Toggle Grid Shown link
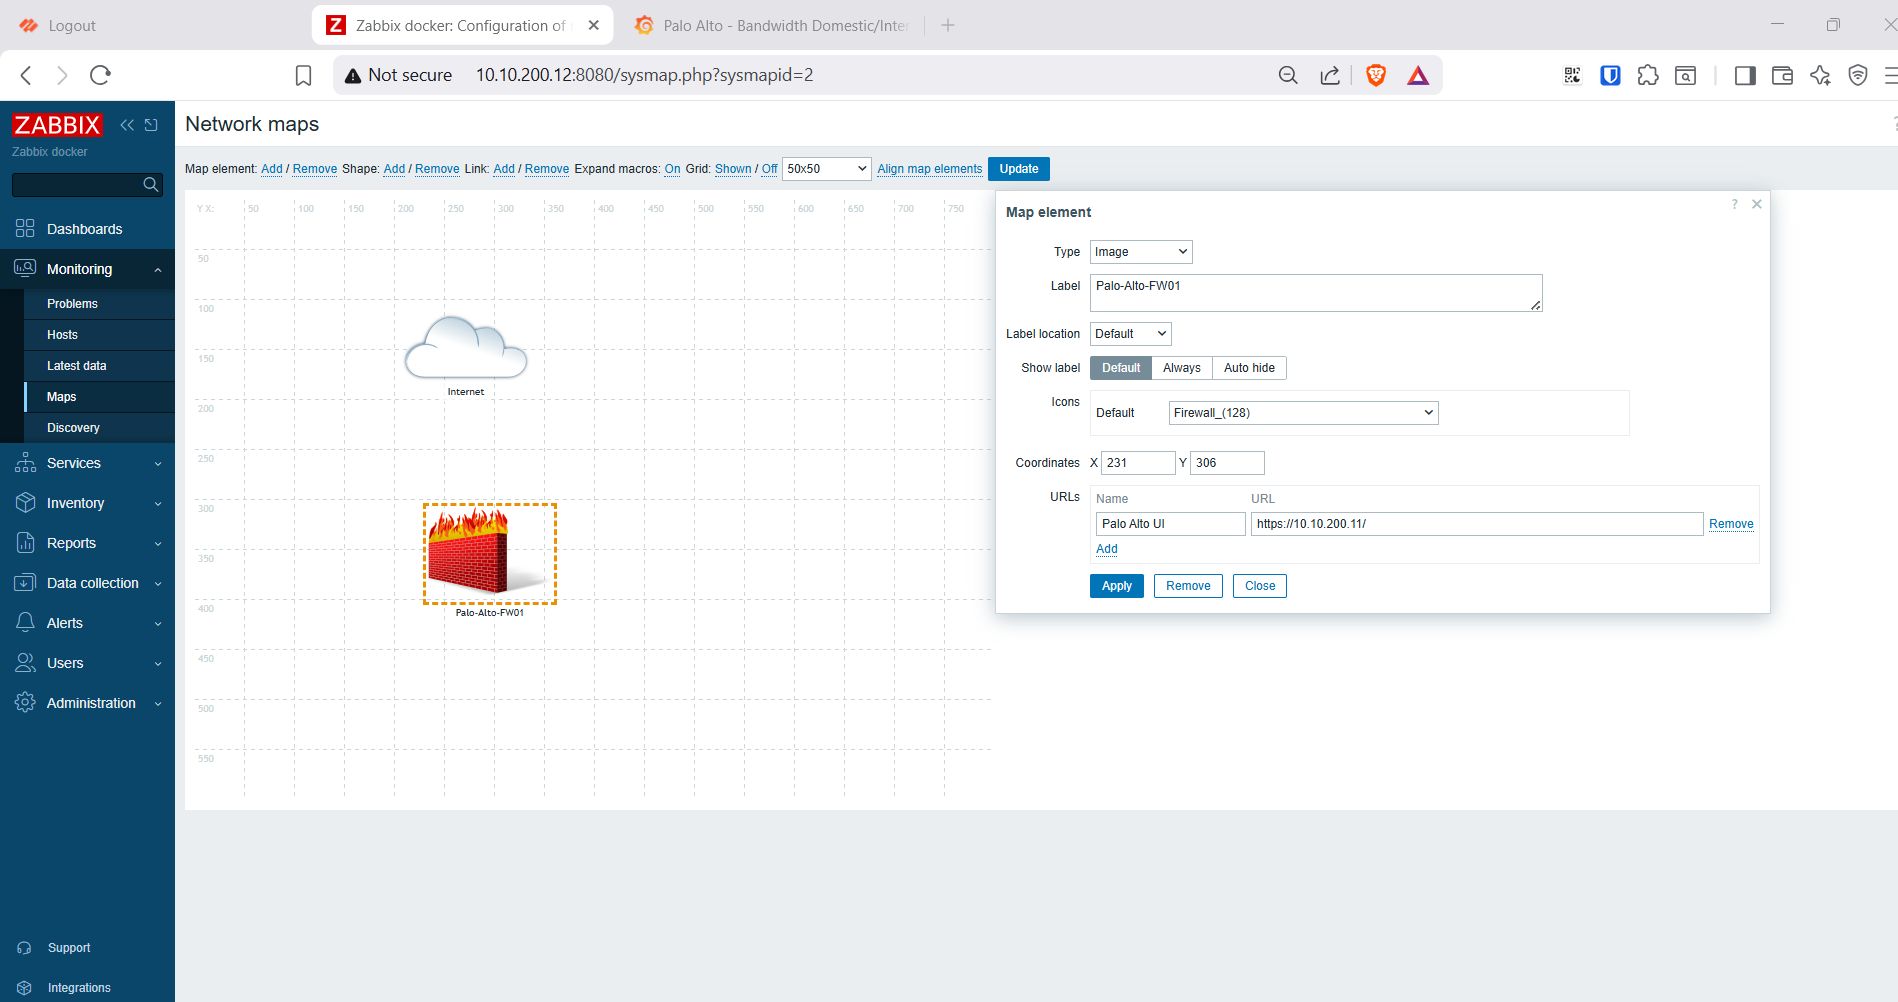The width and height of the screenshot is (1898, 1002). coord(733,169)
